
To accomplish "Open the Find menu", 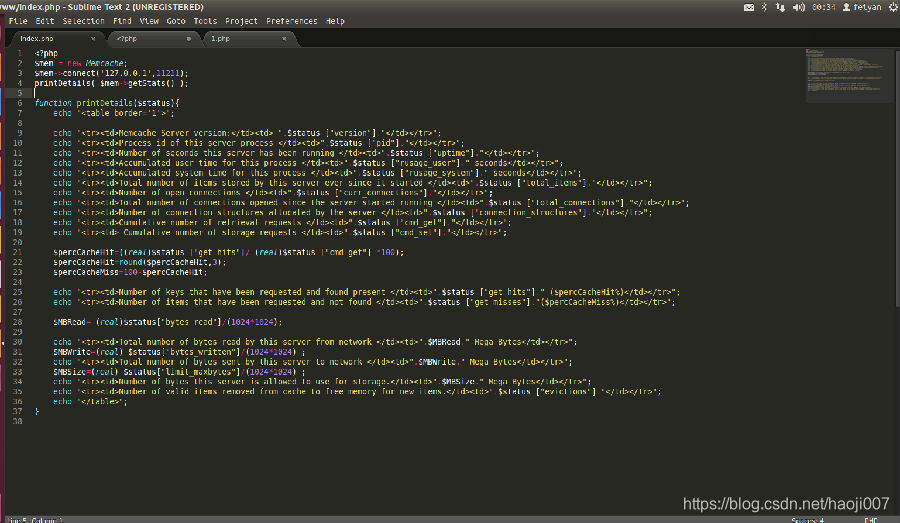I will [122, 21].
